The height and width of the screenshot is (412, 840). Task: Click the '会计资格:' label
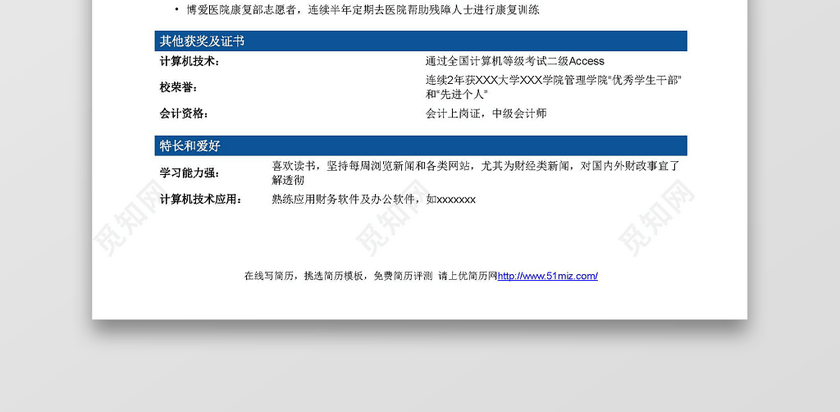(x=184, y=114)
